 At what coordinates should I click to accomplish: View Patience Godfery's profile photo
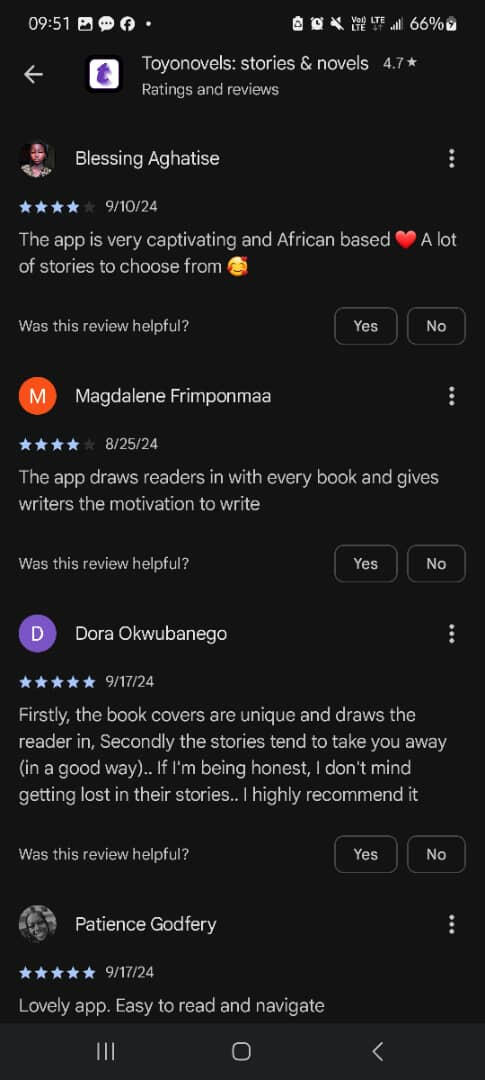(x=37, y=924)
